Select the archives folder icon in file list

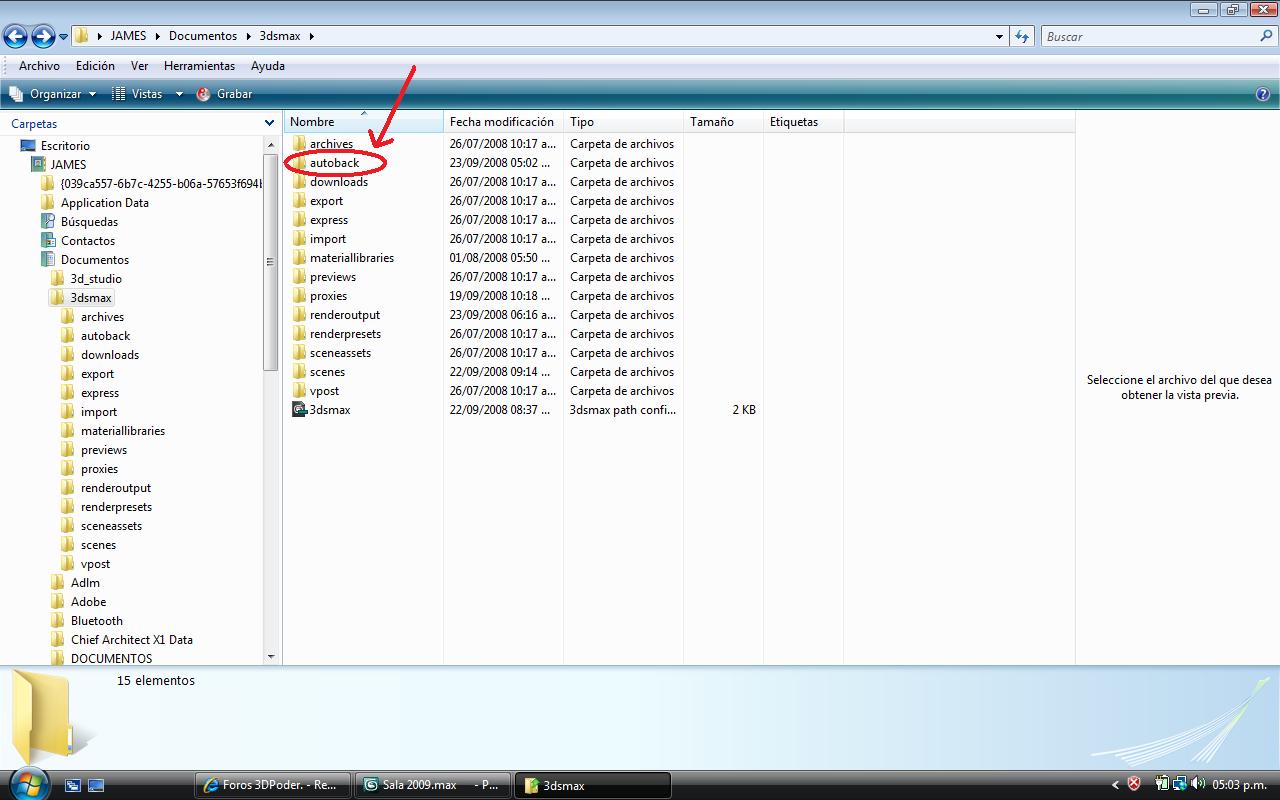tap(299, 144)
